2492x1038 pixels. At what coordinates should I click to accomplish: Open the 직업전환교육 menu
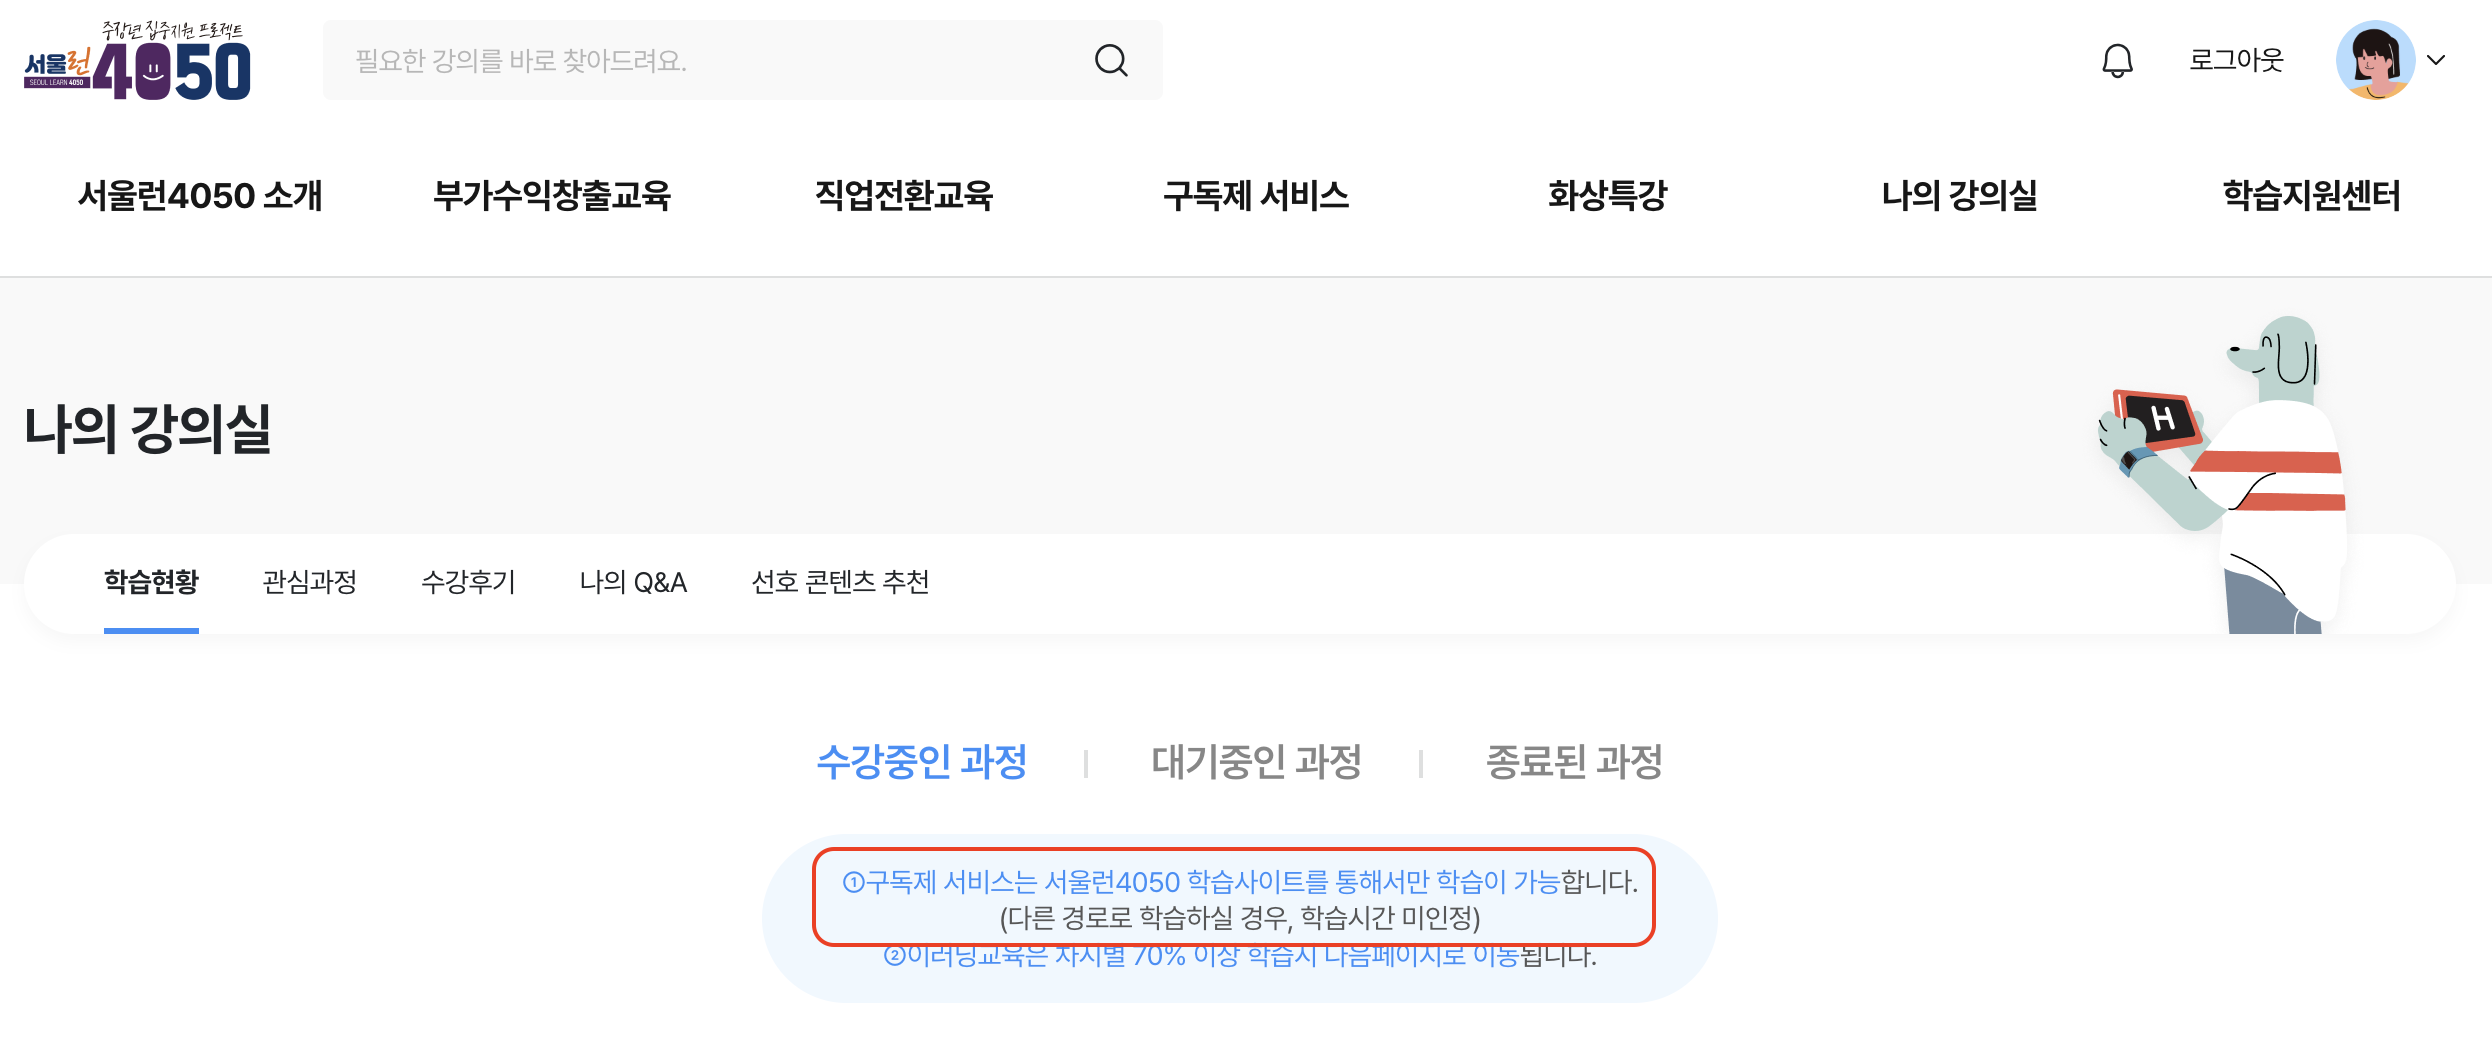click(x=904, y=195)
